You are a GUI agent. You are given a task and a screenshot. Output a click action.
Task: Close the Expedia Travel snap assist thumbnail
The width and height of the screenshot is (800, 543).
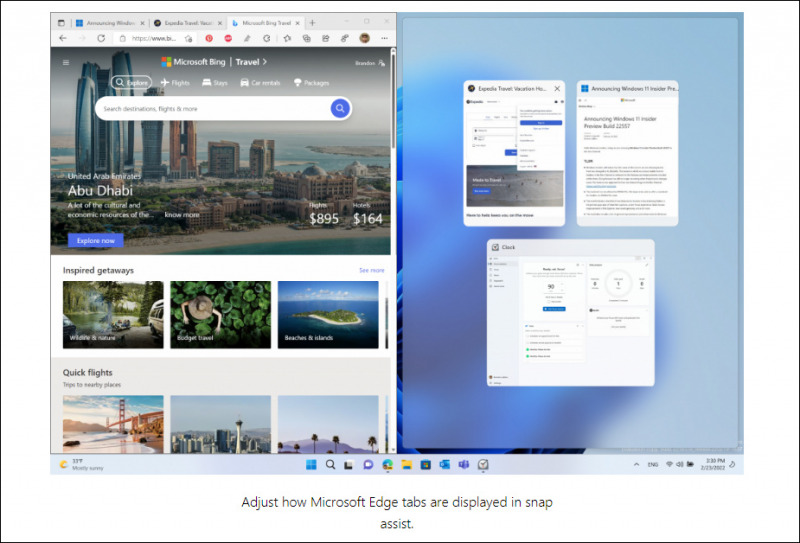pyautogui.click(x=557, y=88)
